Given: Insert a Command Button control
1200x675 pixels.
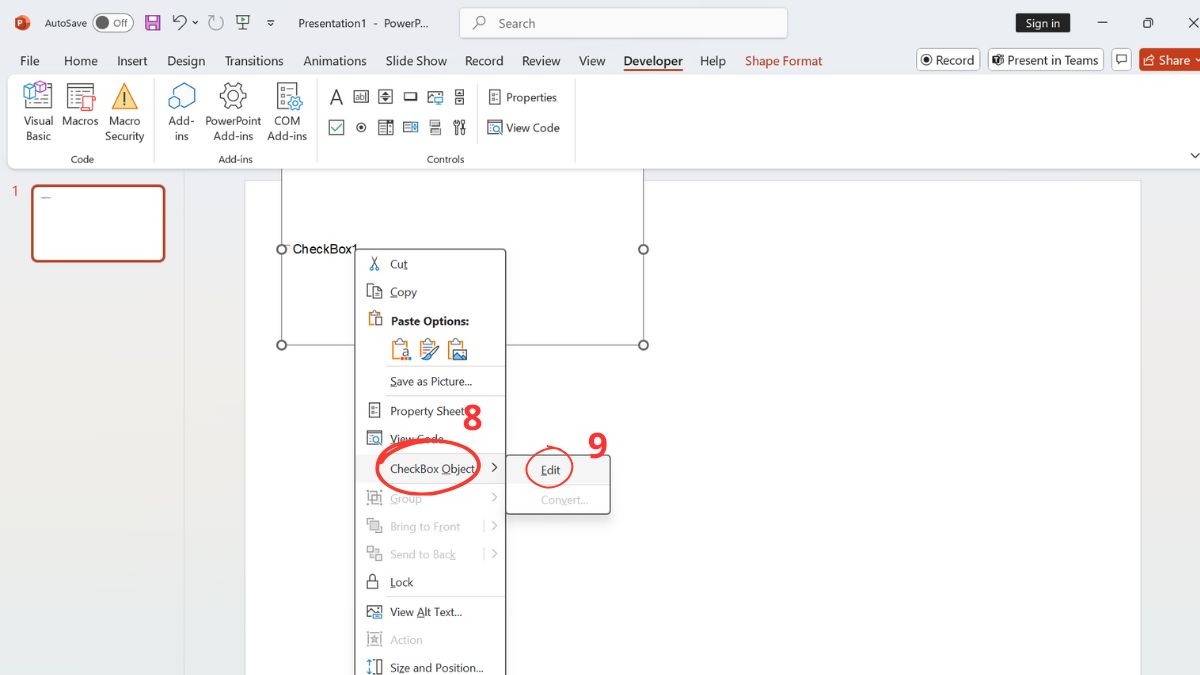Looking at the screenshot, I should pos(410,96).
